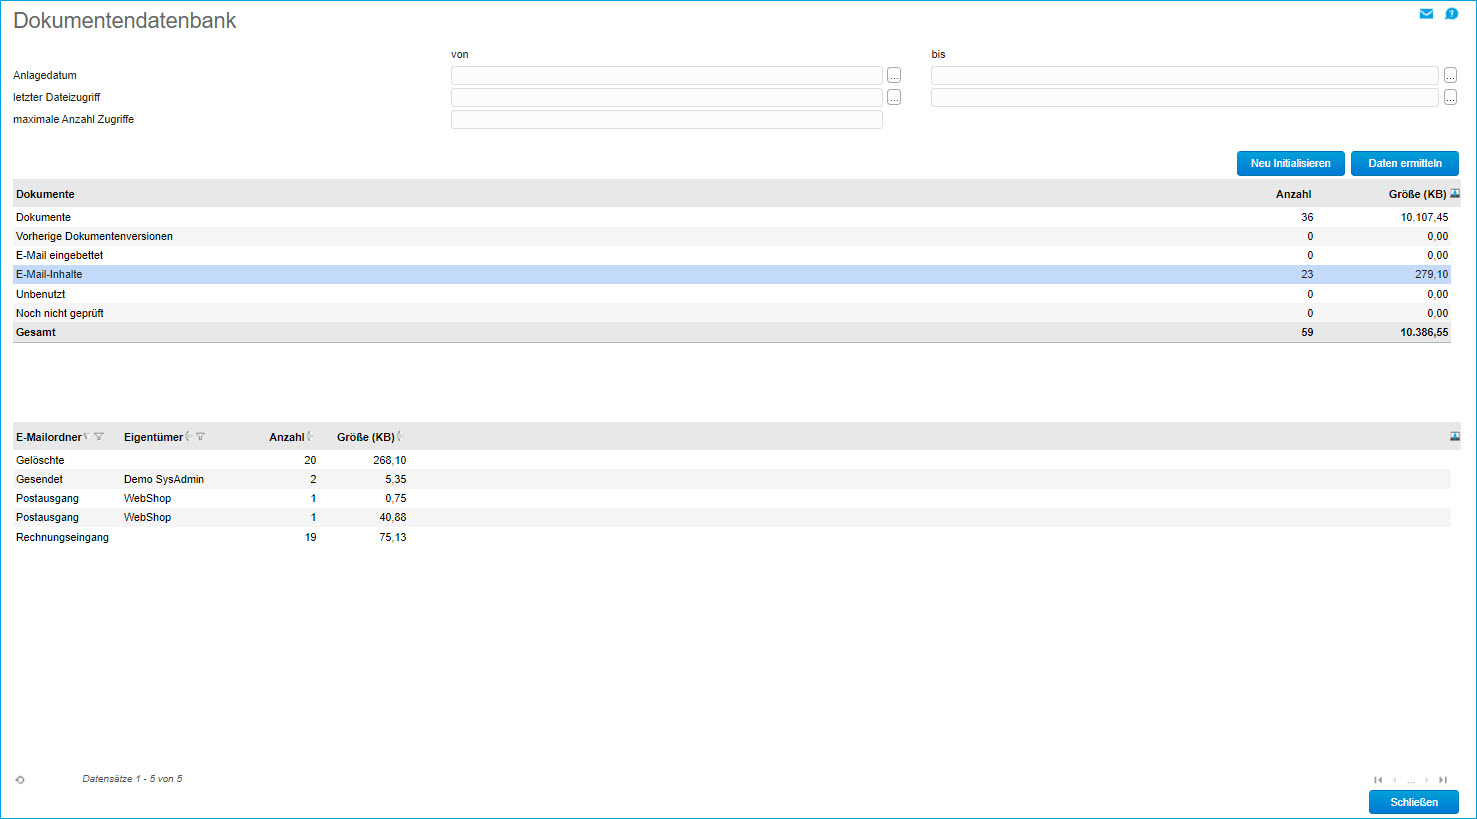Click the export icon of the E-Mailordner table
Image resolution: width=1477 pixels, height=819 pixels.
point(1455,436)
